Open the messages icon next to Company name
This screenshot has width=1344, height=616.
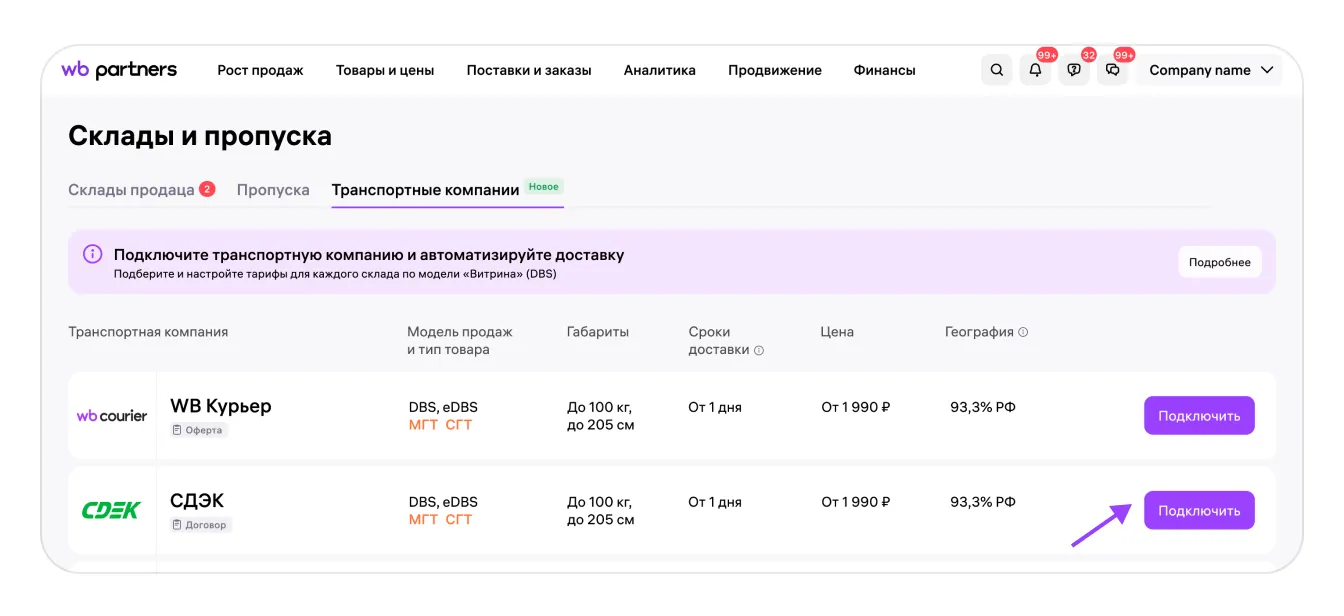pyautogui.click(x=1113, y=70)
